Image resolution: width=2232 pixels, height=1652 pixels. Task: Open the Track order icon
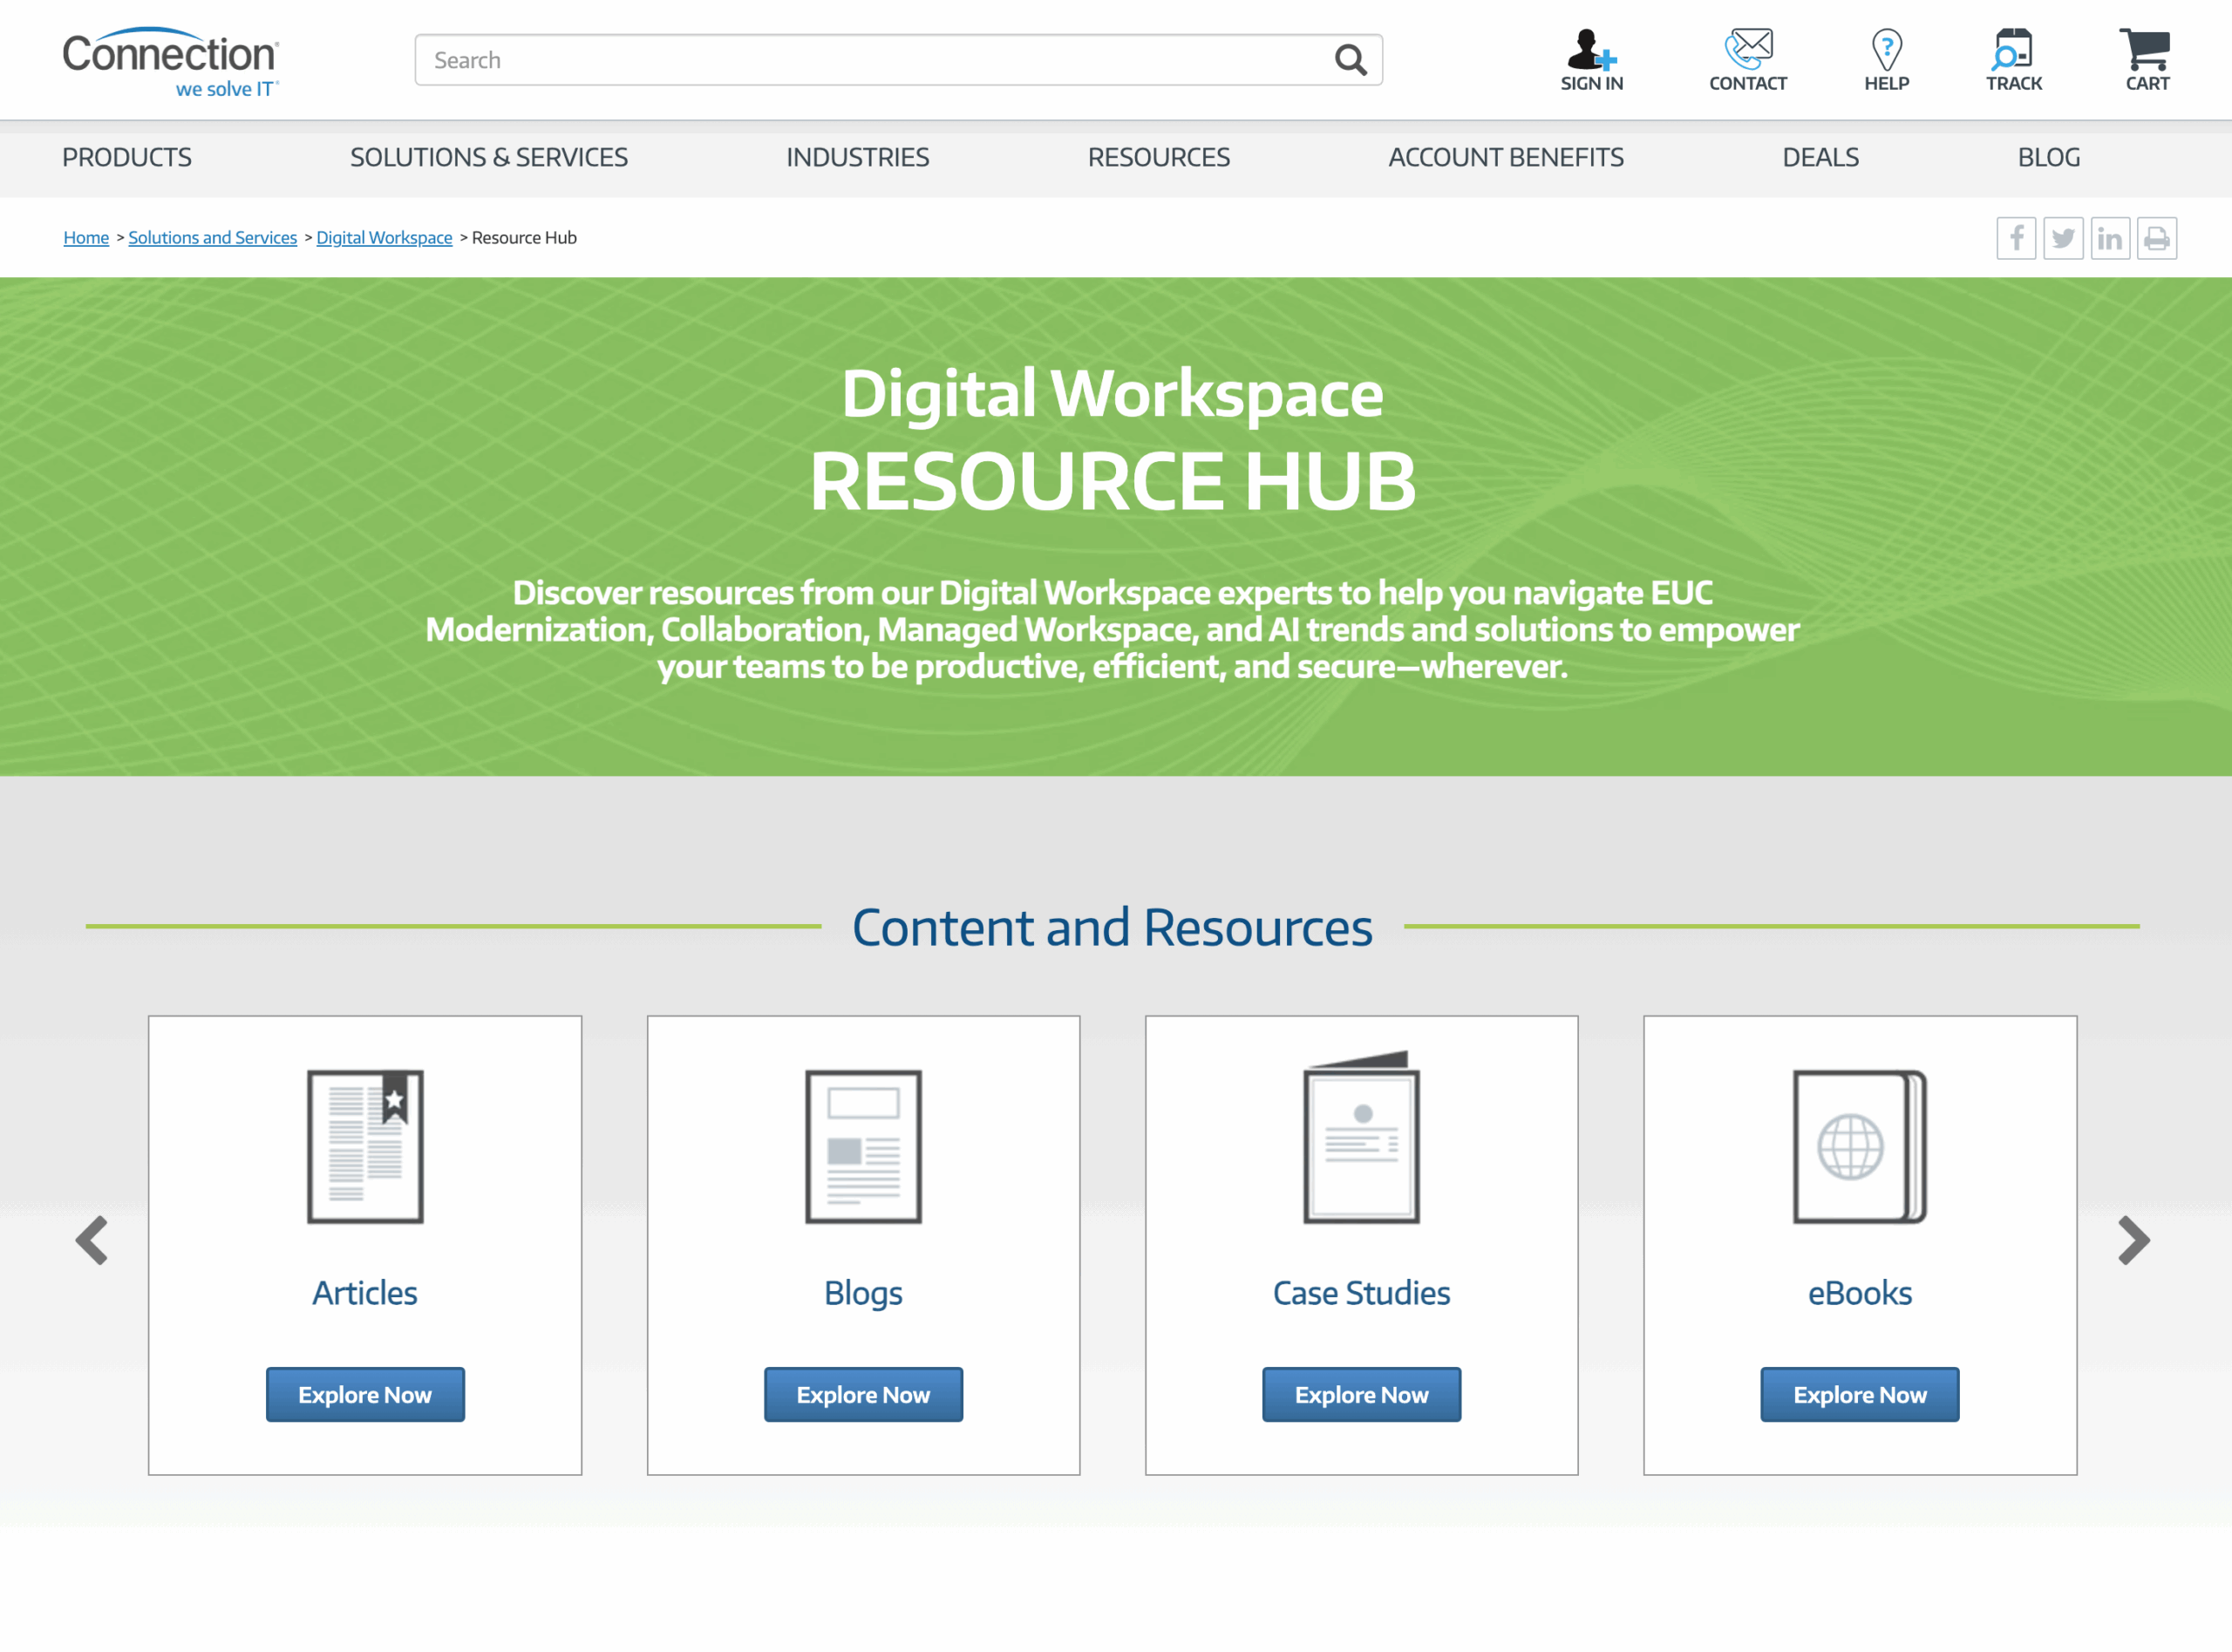tap(2013, 48)
